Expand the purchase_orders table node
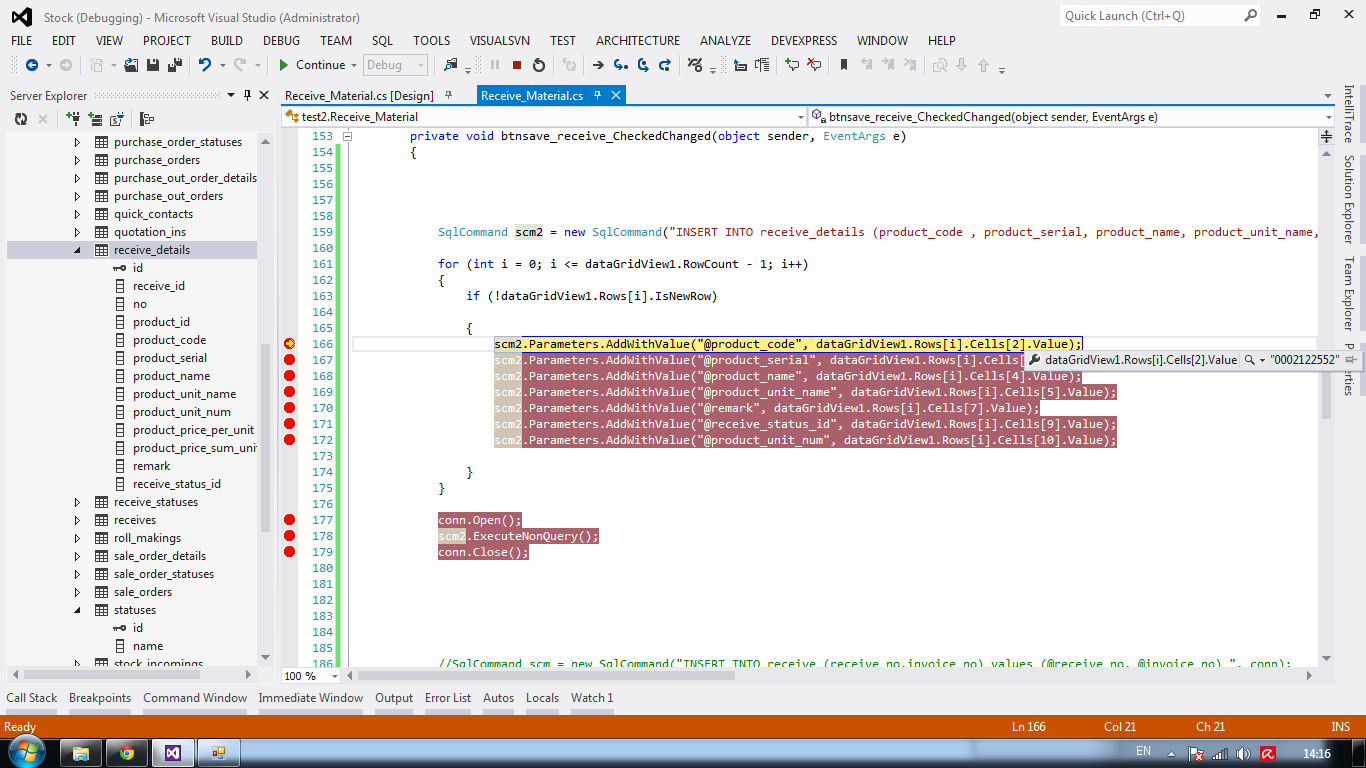 pyautogui.click(x=78, y=160)
